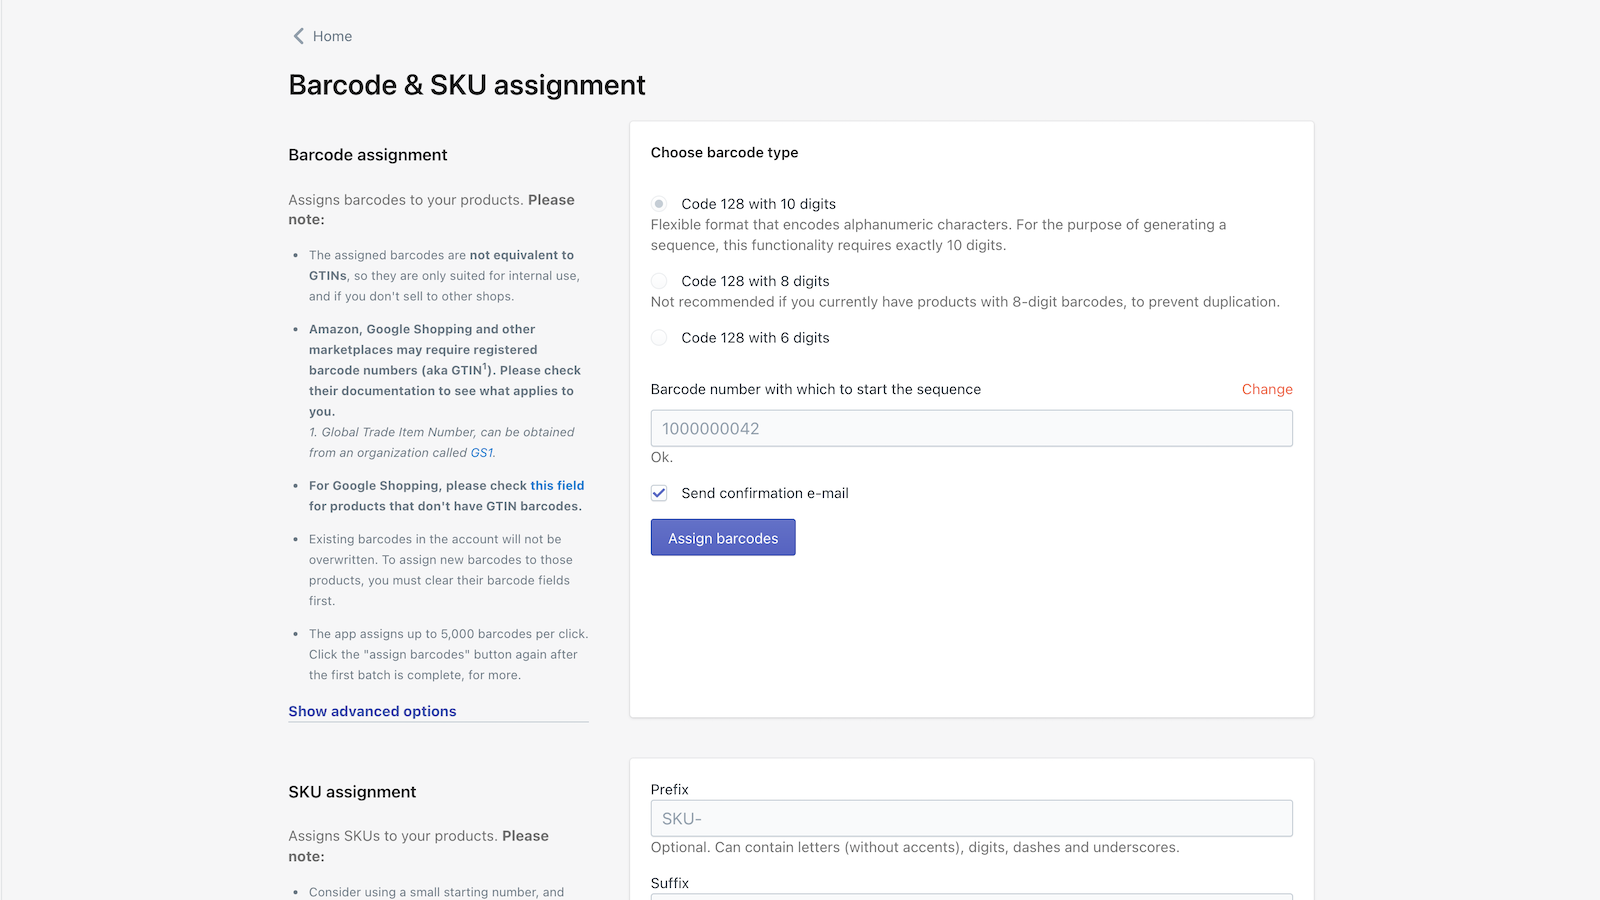Click the Code 128 with 10 digits label text
Image resolution: width=1600 pixels, height=900 pixels.
click(x=758, y=203)
